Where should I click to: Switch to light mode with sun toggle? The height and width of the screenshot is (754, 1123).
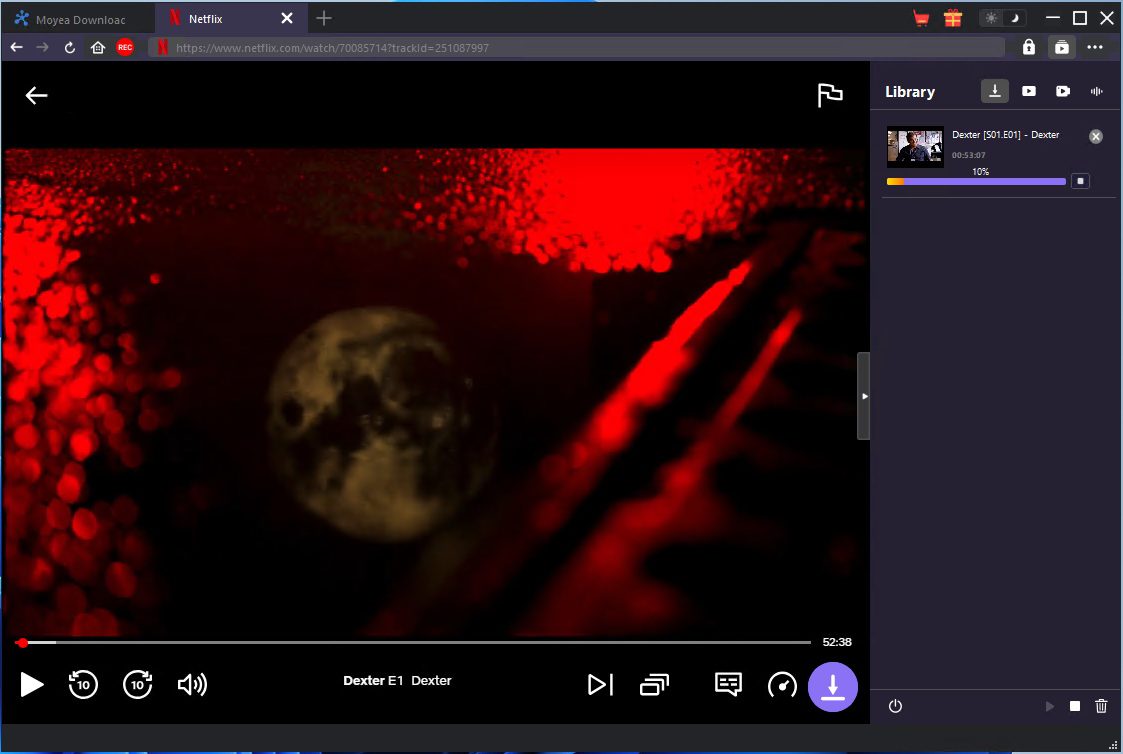tap(991, 18)
